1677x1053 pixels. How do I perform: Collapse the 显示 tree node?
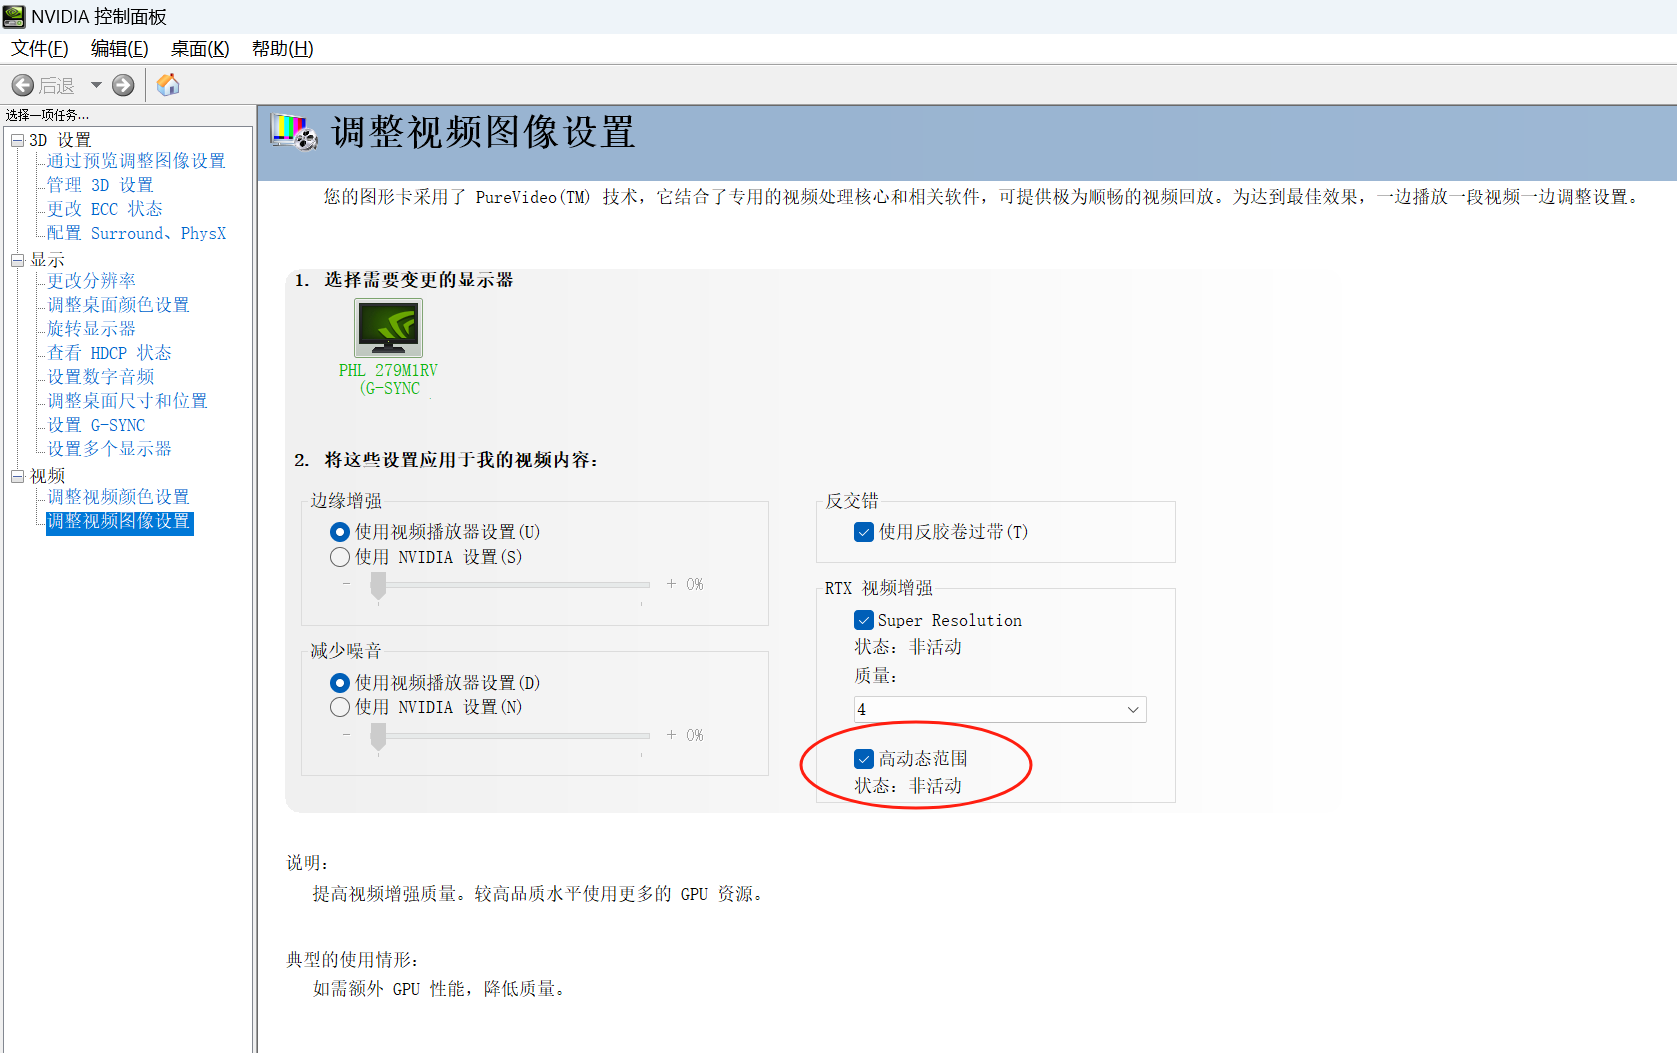17,260
